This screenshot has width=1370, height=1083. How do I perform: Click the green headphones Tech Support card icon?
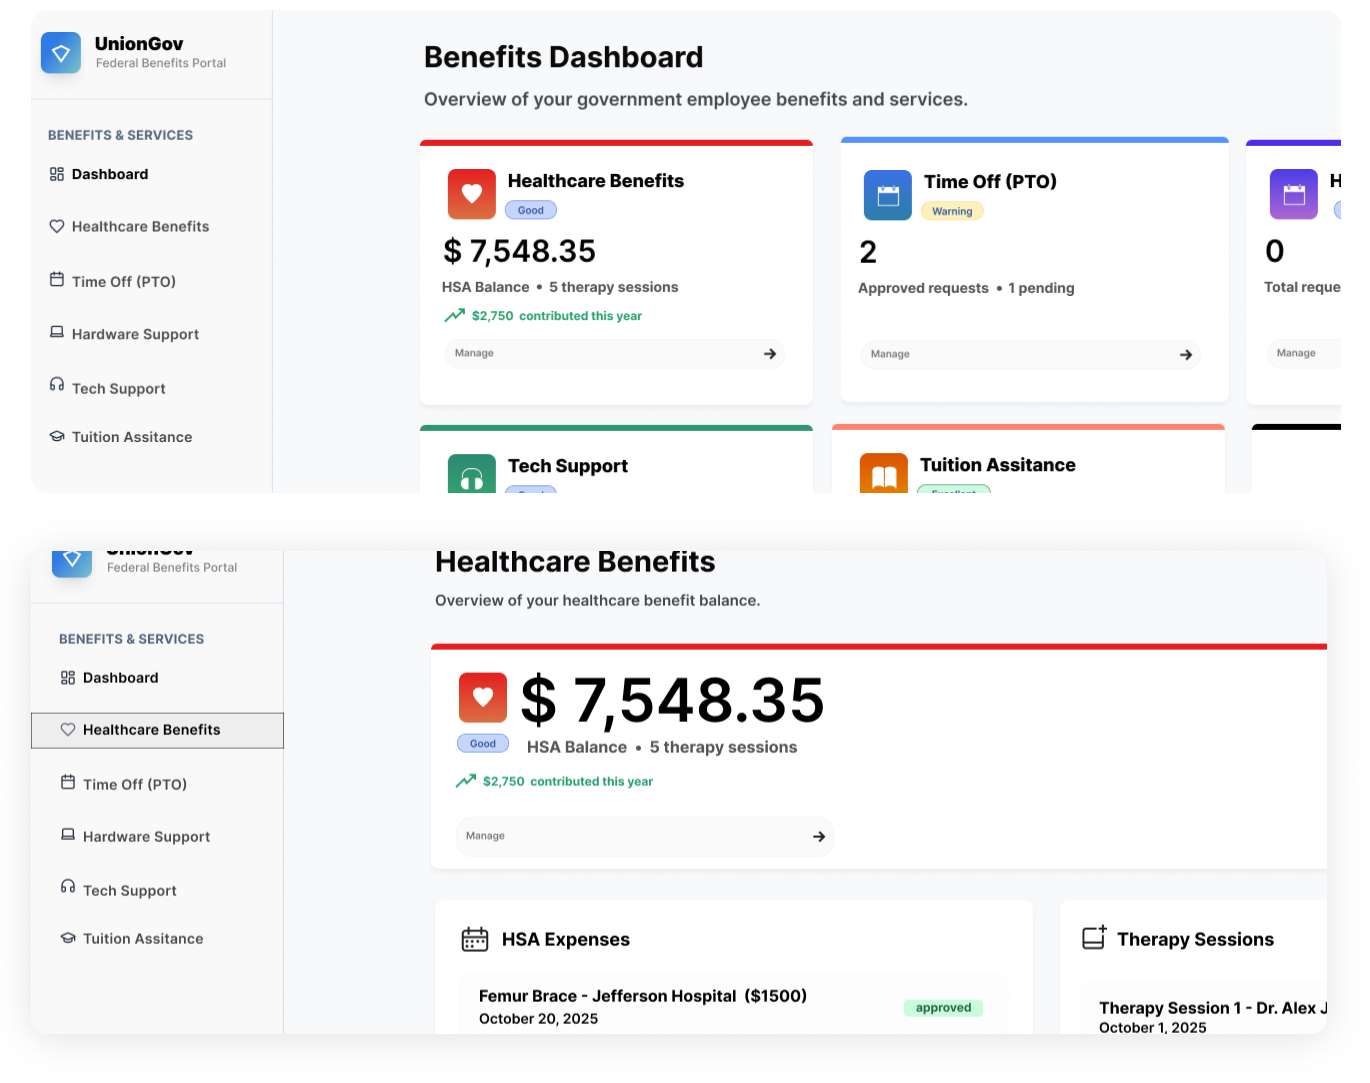tap(471, 476)
